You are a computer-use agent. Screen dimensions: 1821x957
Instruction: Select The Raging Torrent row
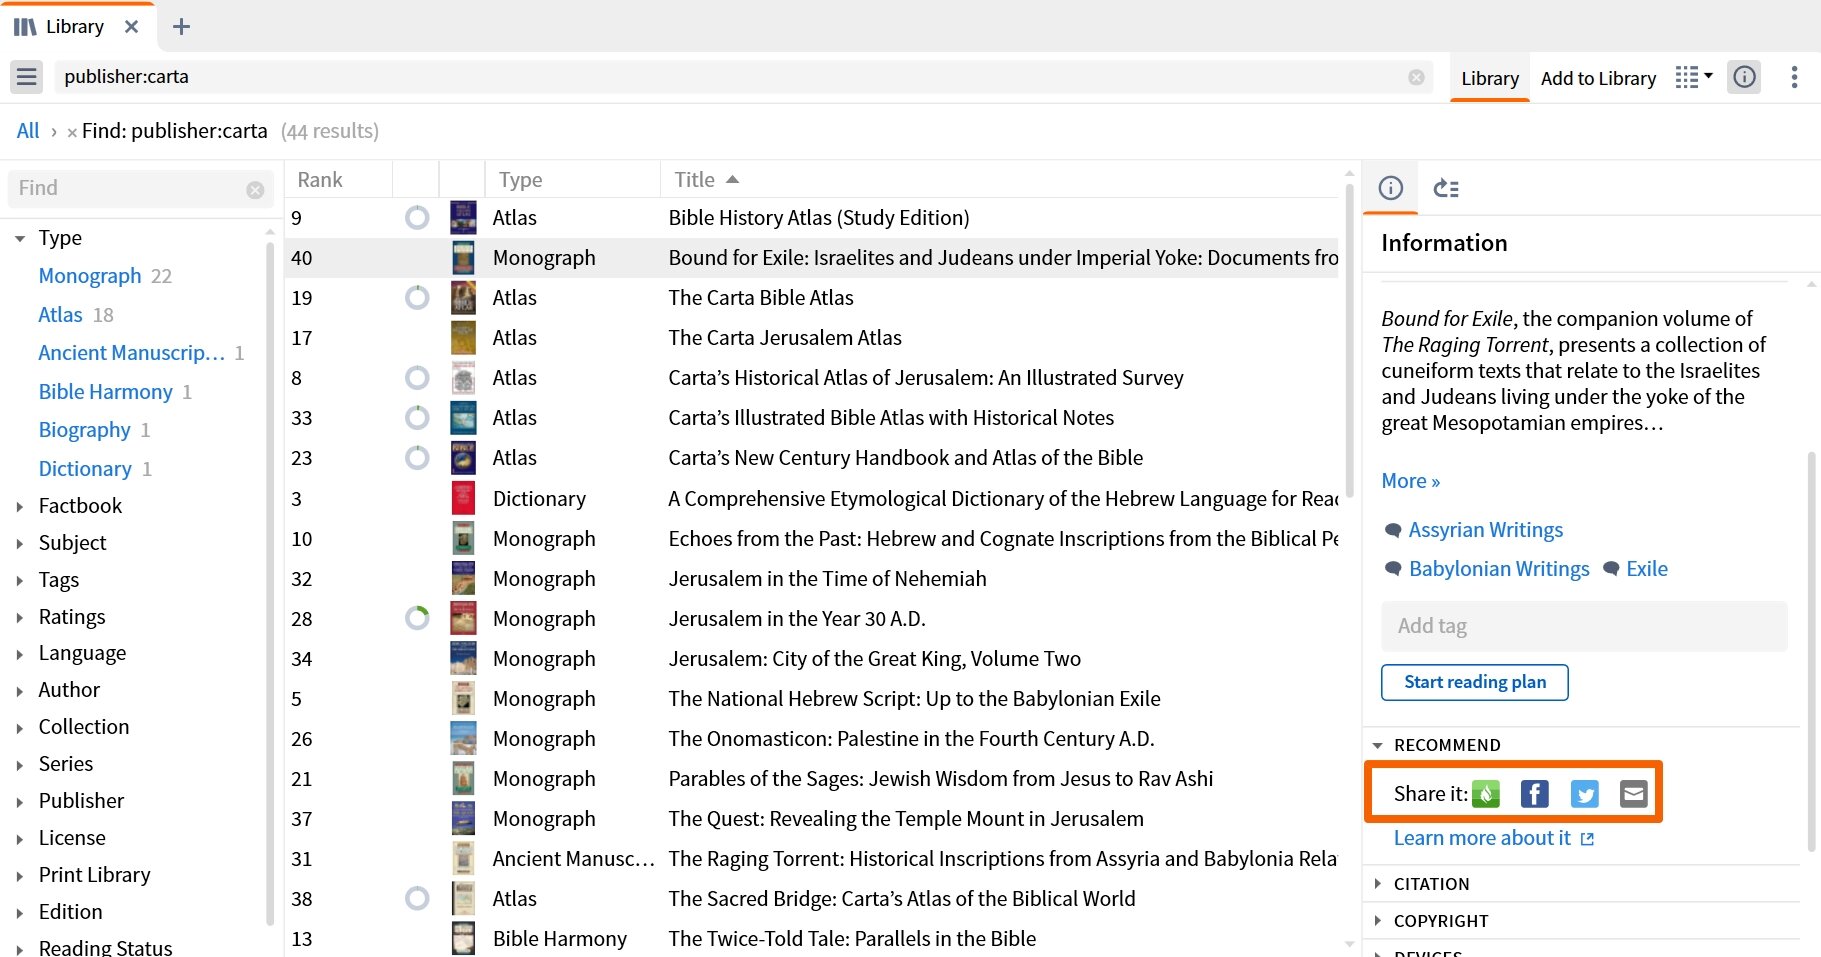[x=811, y=859]
